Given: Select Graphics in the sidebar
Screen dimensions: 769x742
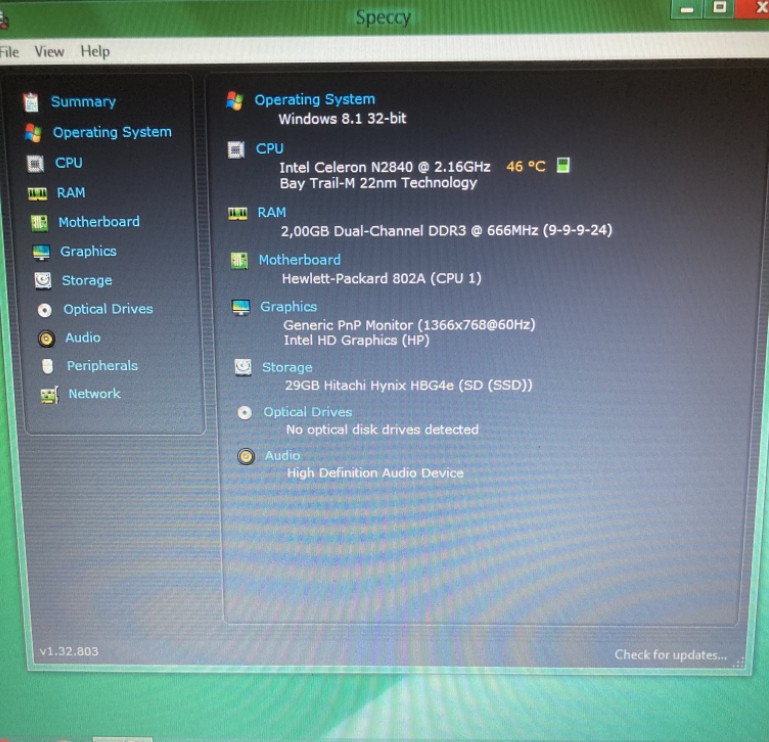Looking at the screenshot, I should [x=88, y=252].
